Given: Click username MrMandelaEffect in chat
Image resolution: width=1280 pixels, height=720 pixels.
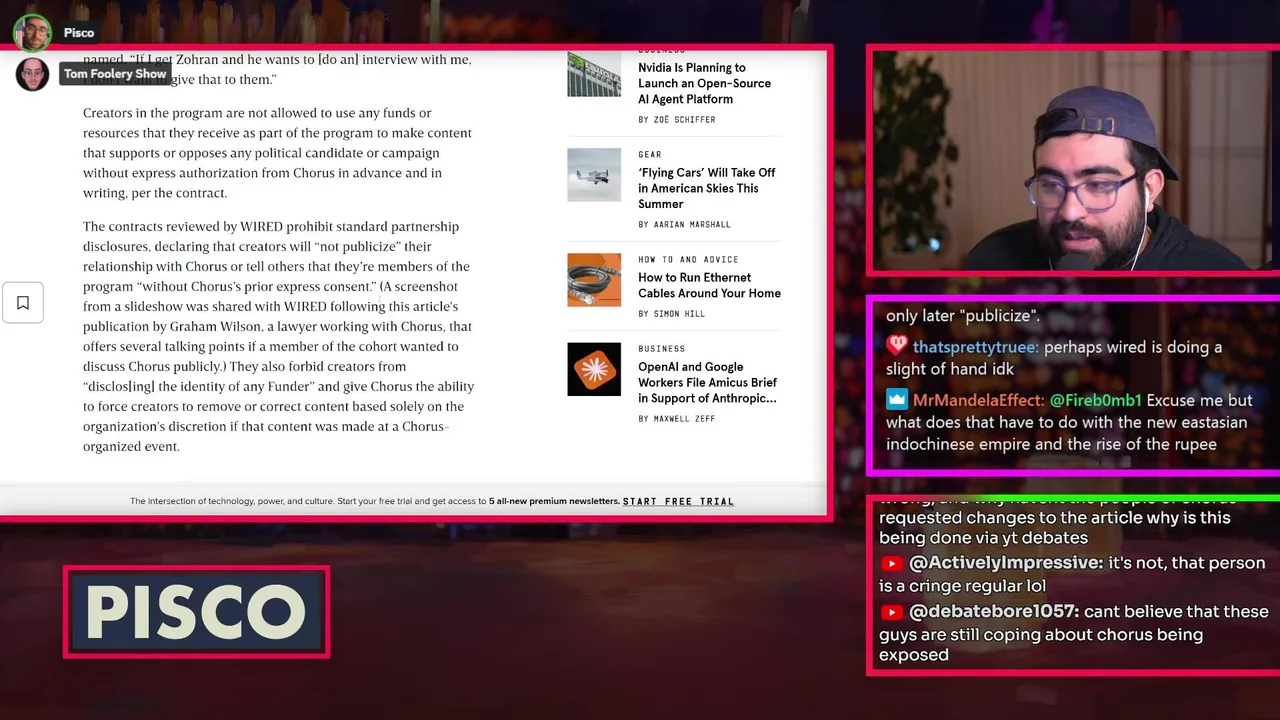Looking at the screenshot, I should click(x=977, y=400).
